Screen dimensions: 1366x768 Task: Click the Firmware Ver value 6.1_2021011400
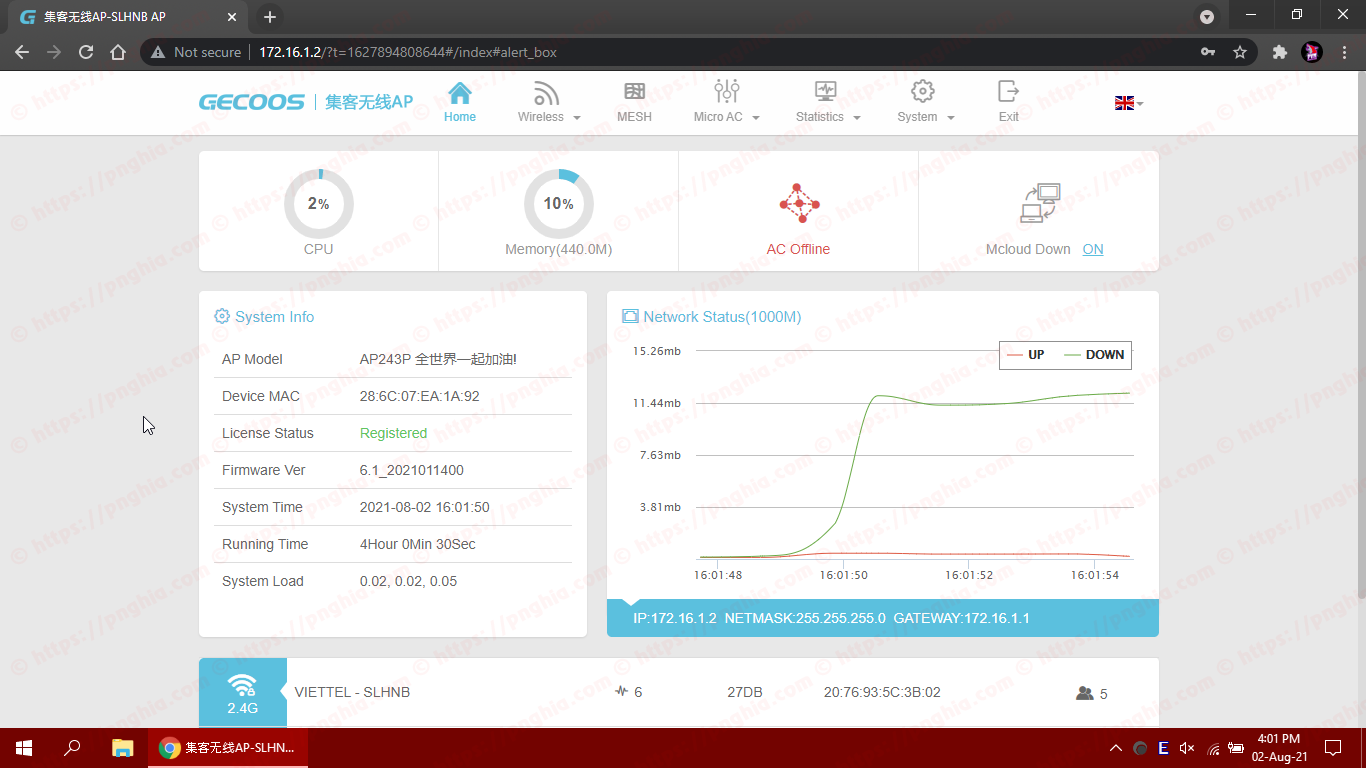point(411,470)
